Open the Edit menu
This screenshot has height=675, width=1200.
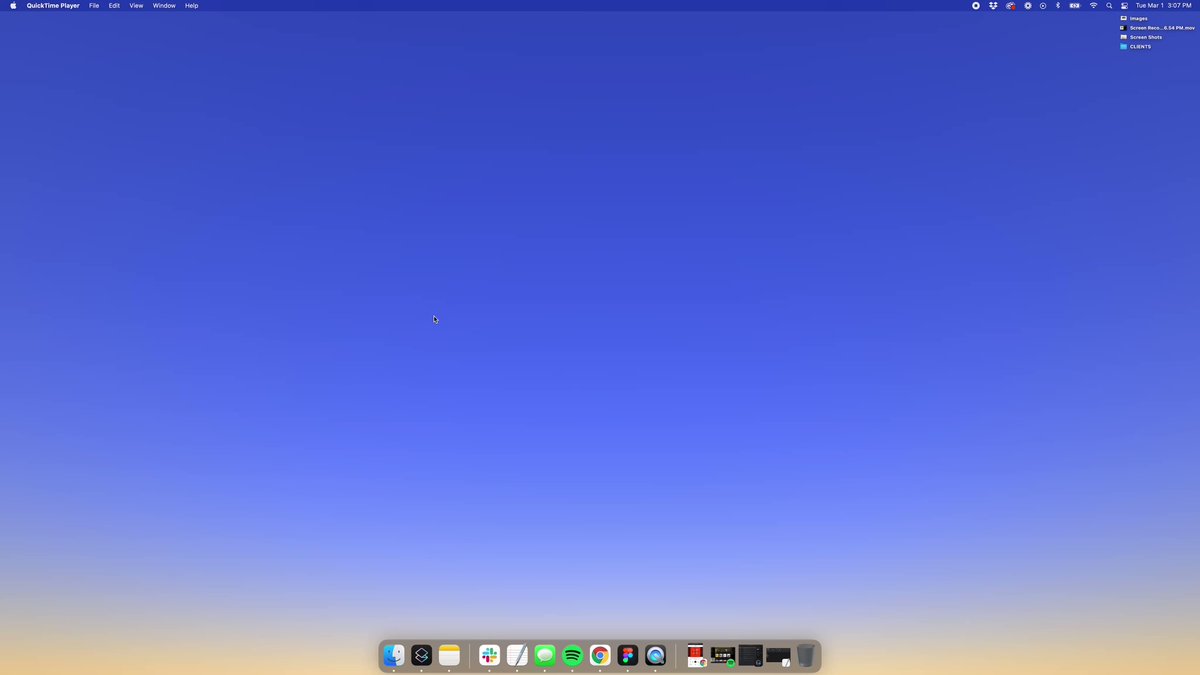click(114, 6)
